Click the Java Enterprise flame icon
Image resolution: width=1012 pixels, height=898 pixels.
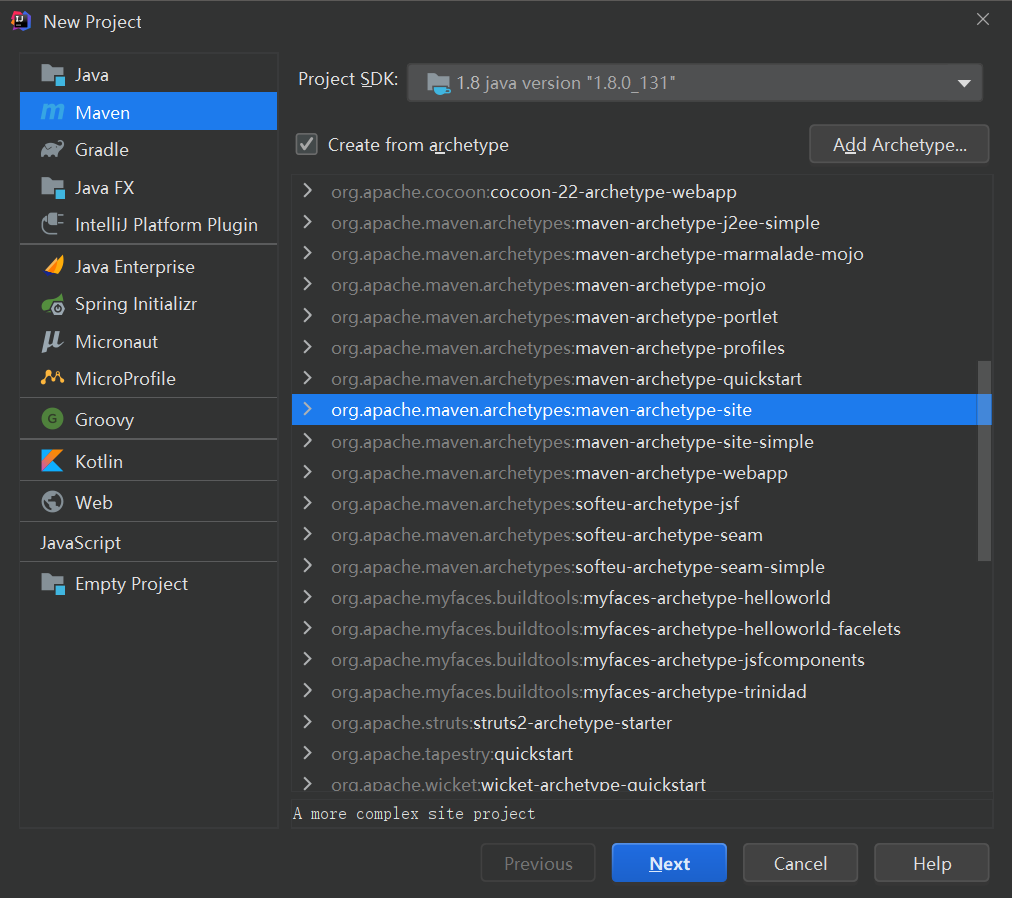[x=54, y=265]
